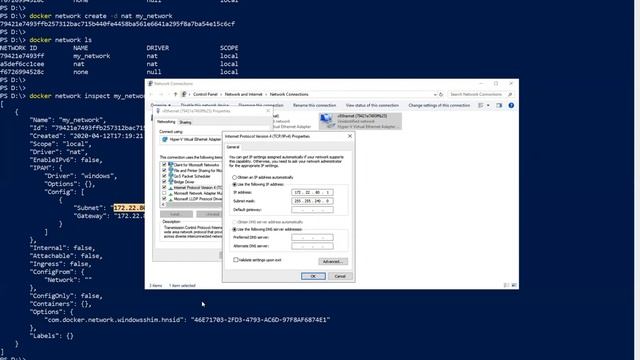Image resolution: width=640 pixels, height=360 pixels.
Task: Click the Network Connections window title icon
Action: 150,84
